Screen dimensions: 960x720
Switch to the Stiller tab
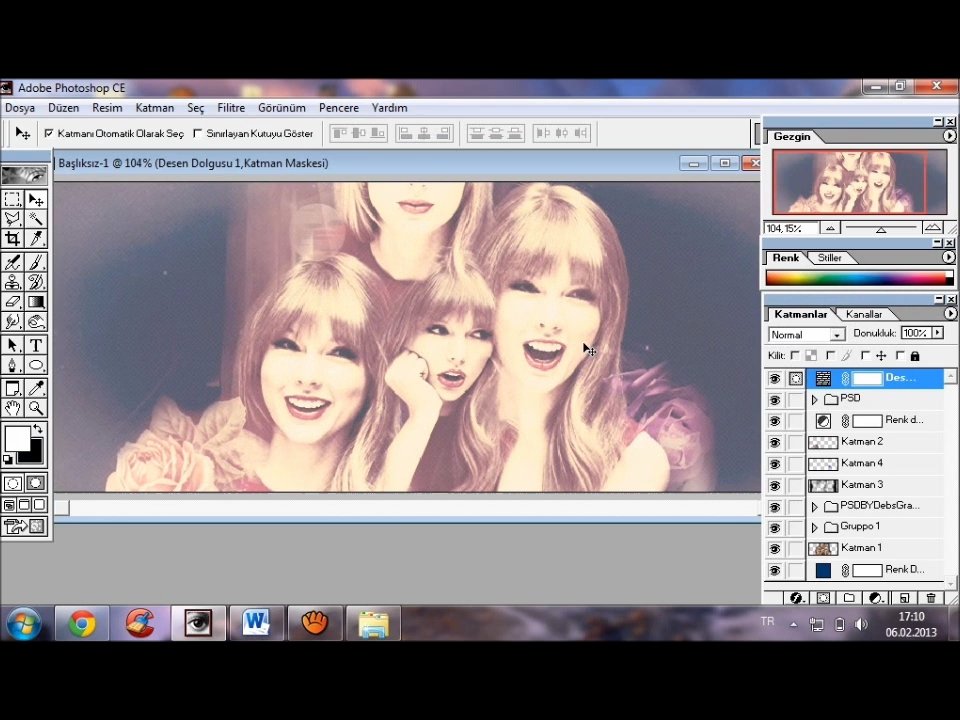point(830,258)
